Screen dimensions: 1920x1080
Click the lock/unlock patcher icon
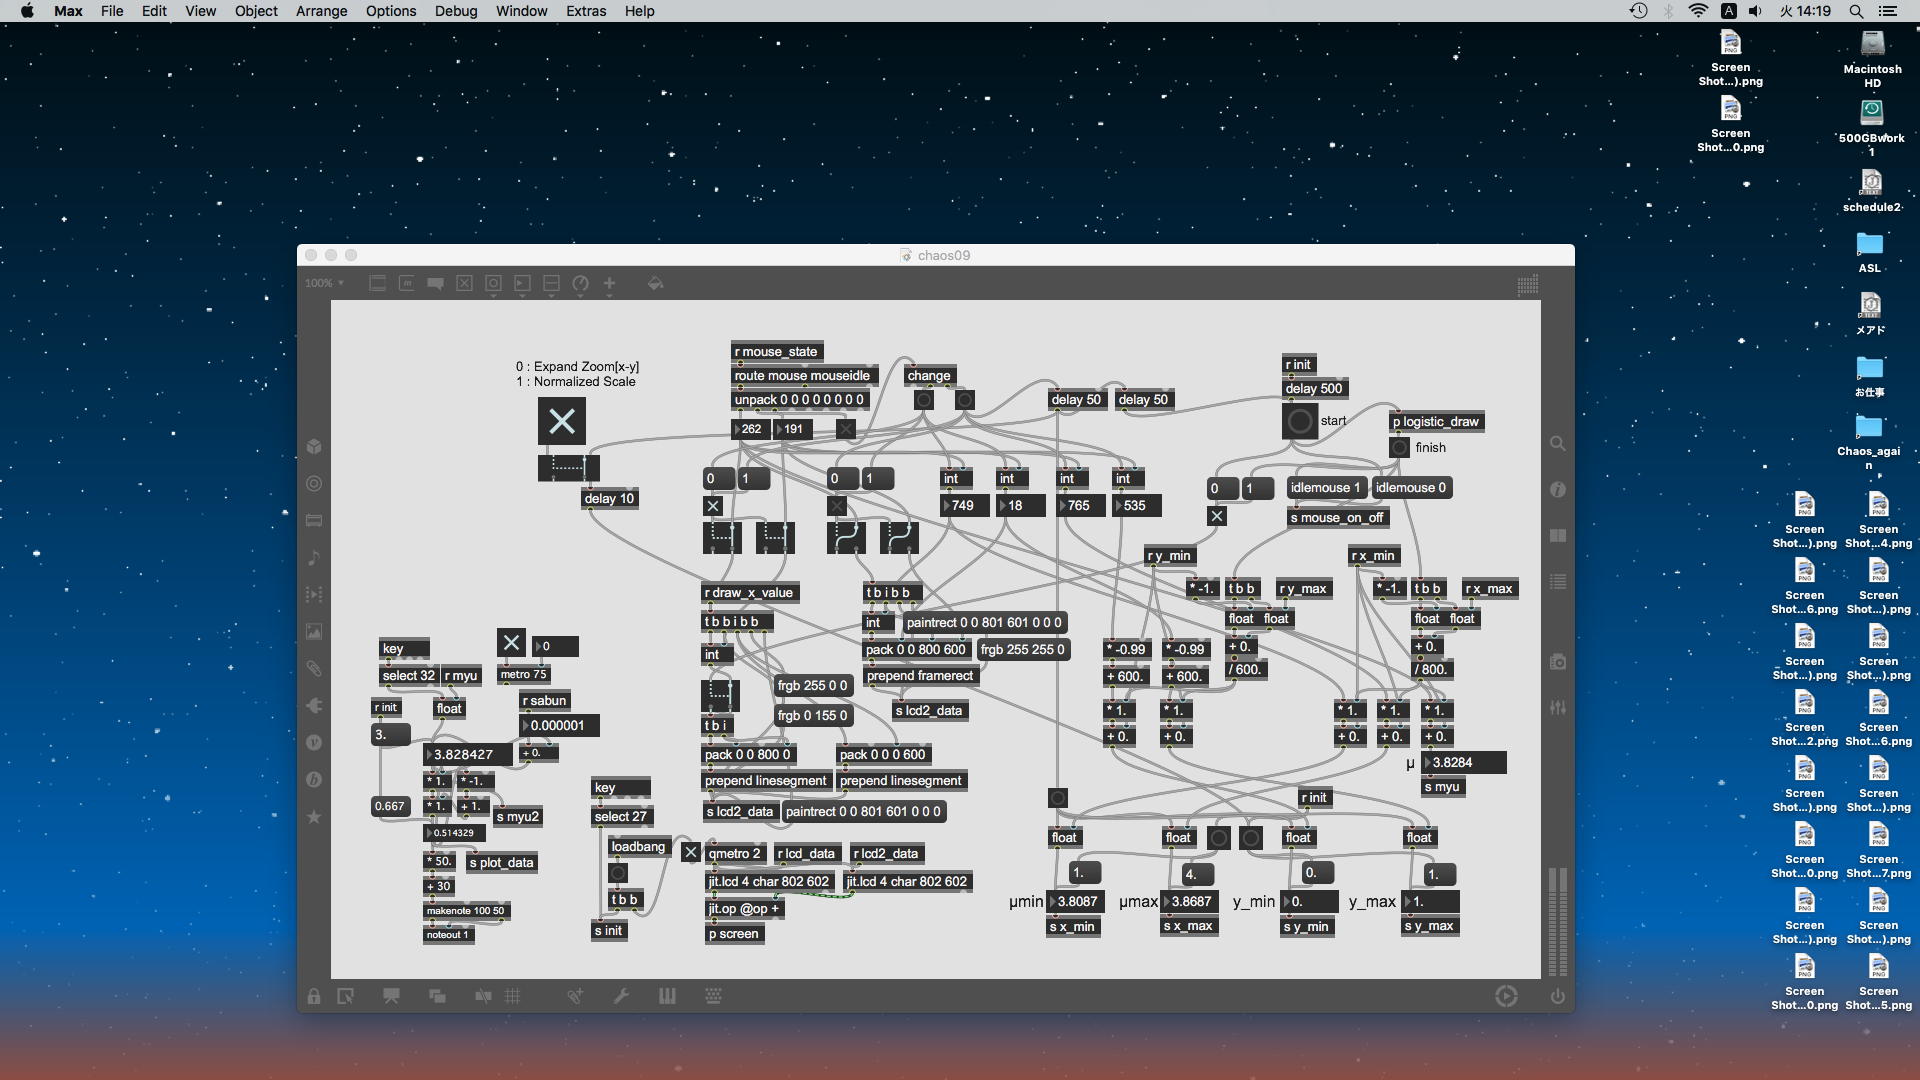click(314, 996)
